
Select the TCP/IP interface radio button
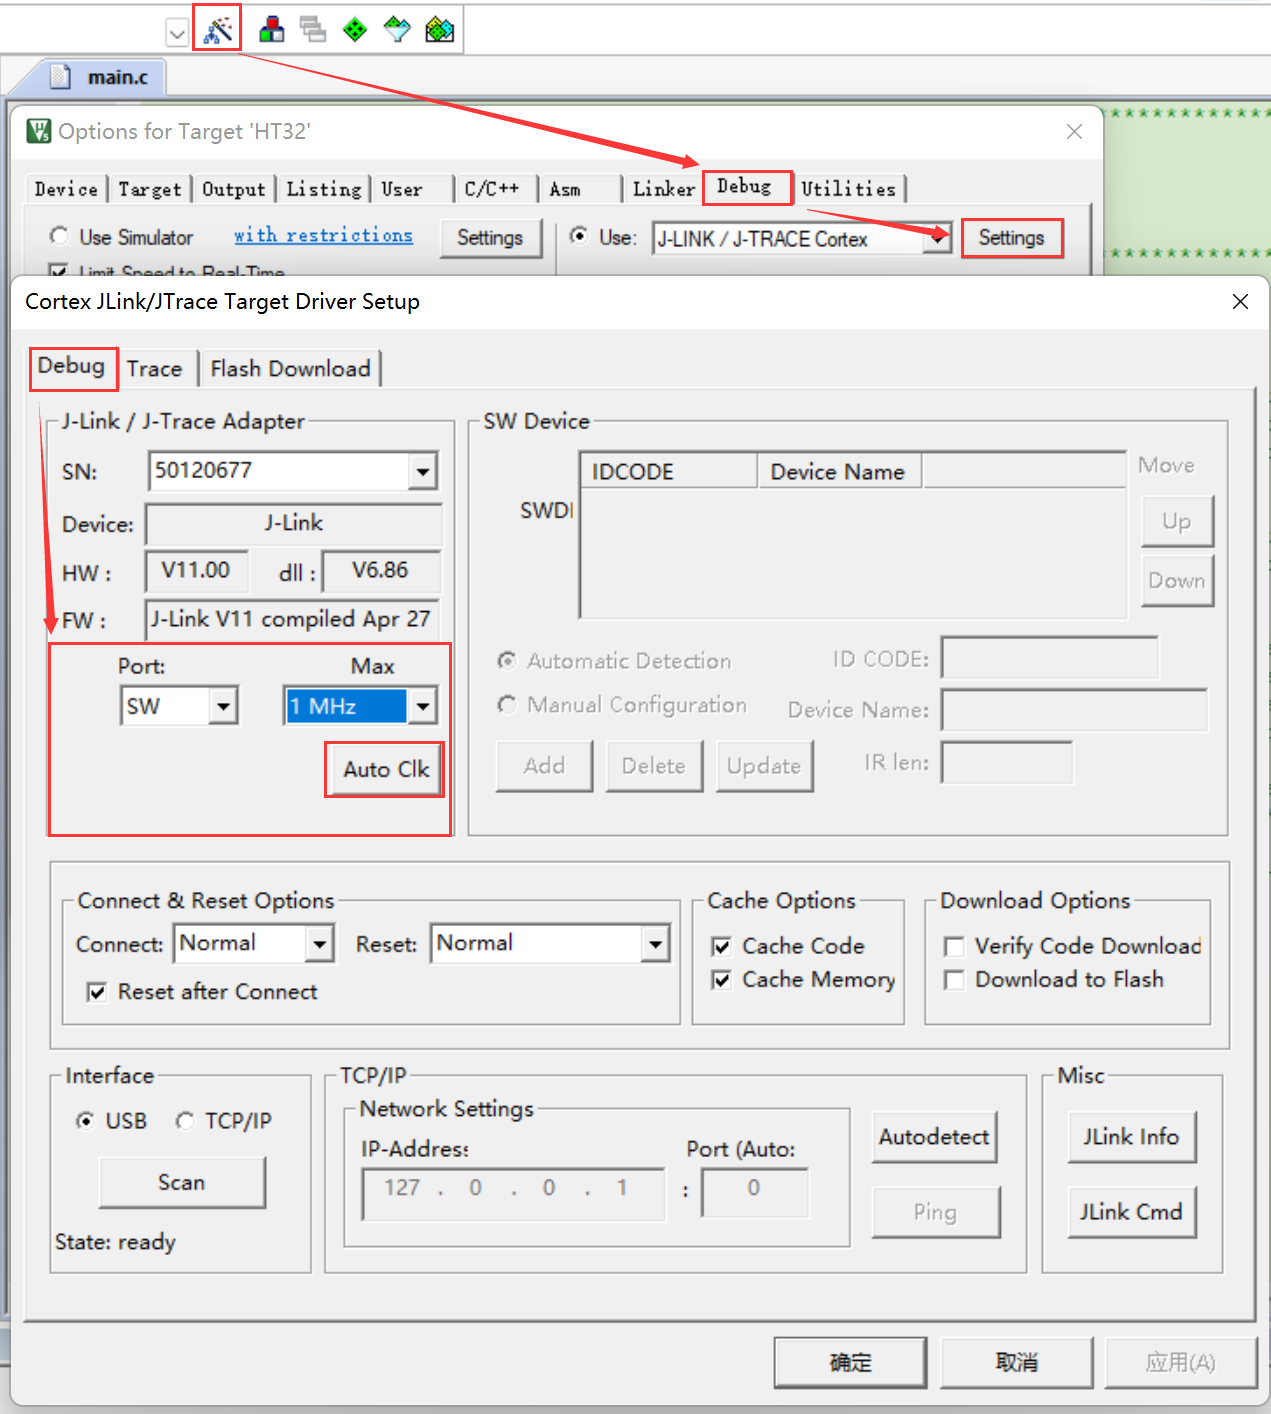click(185, 1121)
